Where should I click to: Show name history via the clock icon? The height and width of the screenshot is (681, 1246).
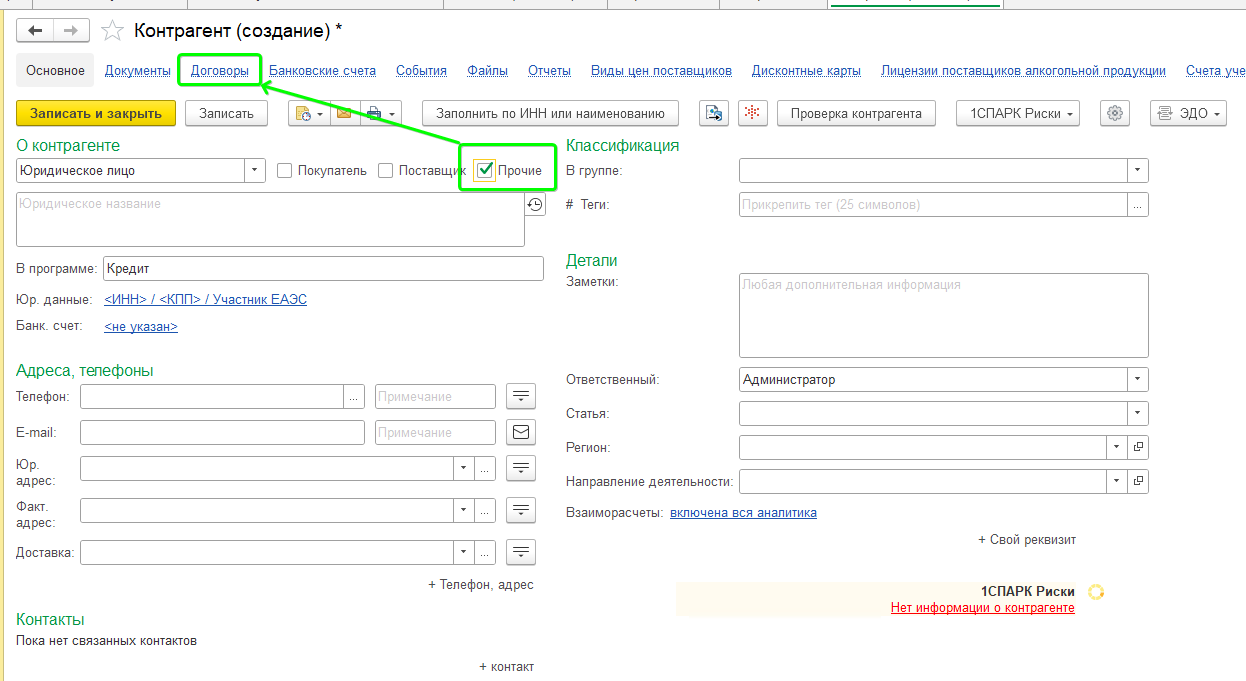535,204
